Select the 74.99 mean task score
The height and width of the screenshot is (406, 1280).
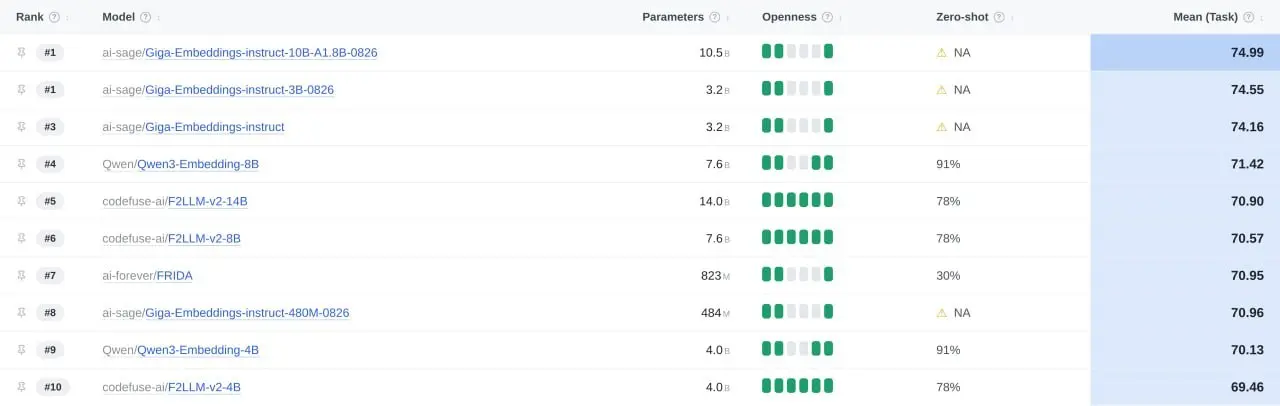tap(1247, 52)
